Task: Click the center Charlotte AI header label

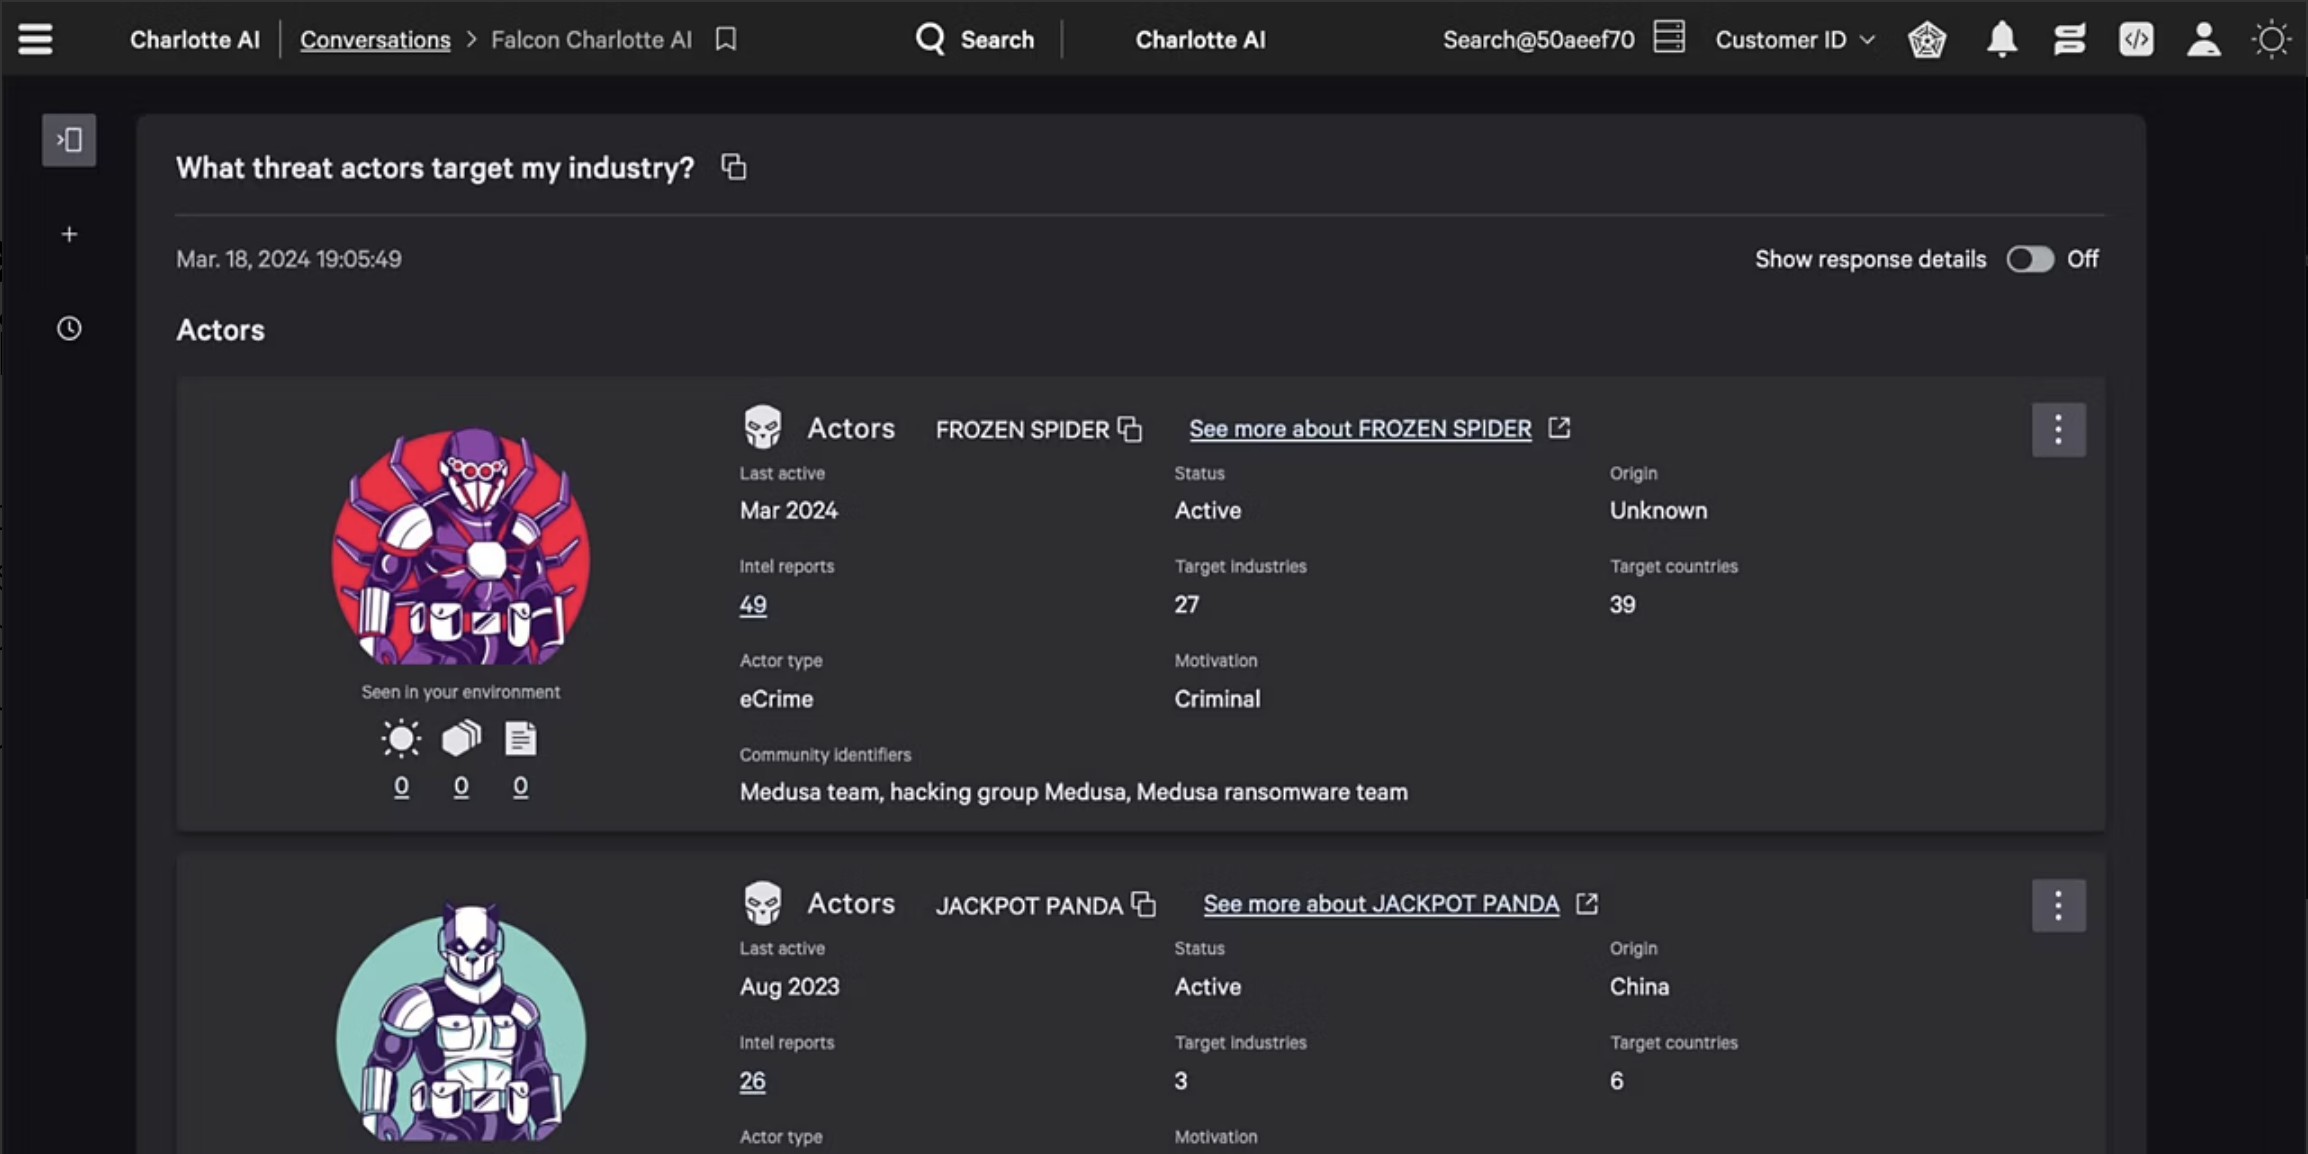Action: (x=1200, y=40)
